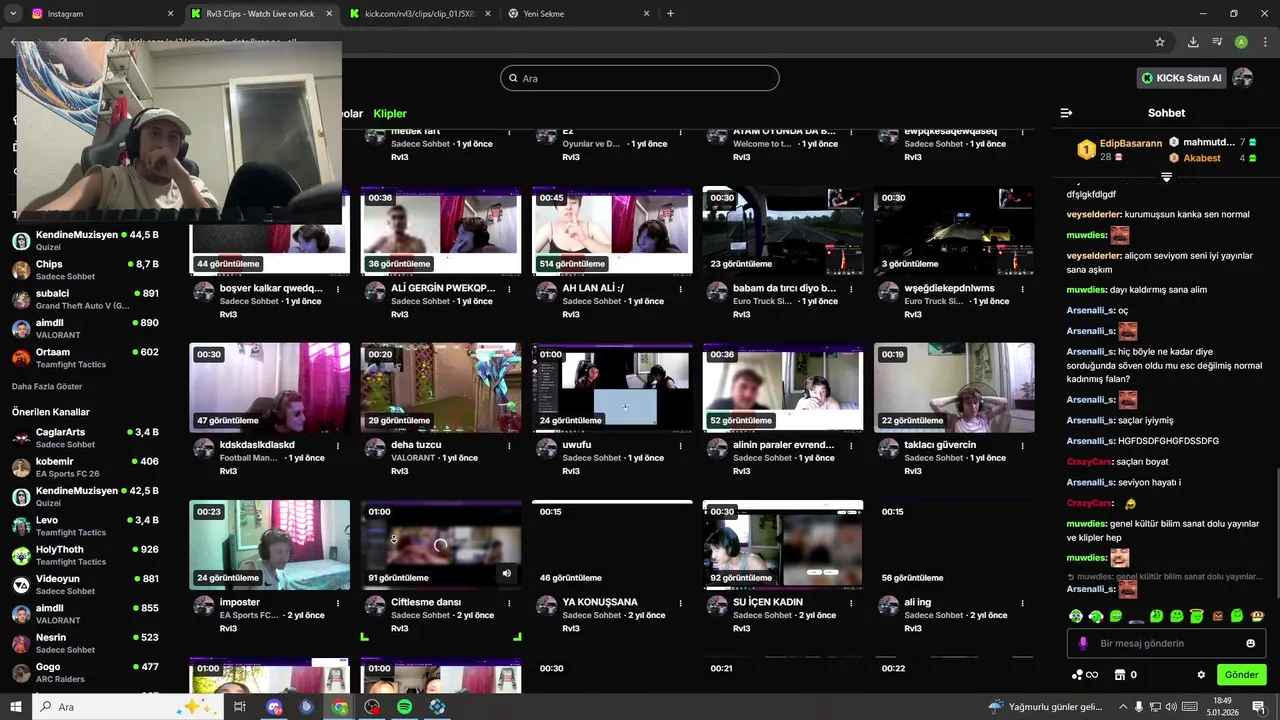Open Discord from the taskbar
The height and width of the screenshot is (720, 1280).
274,707
